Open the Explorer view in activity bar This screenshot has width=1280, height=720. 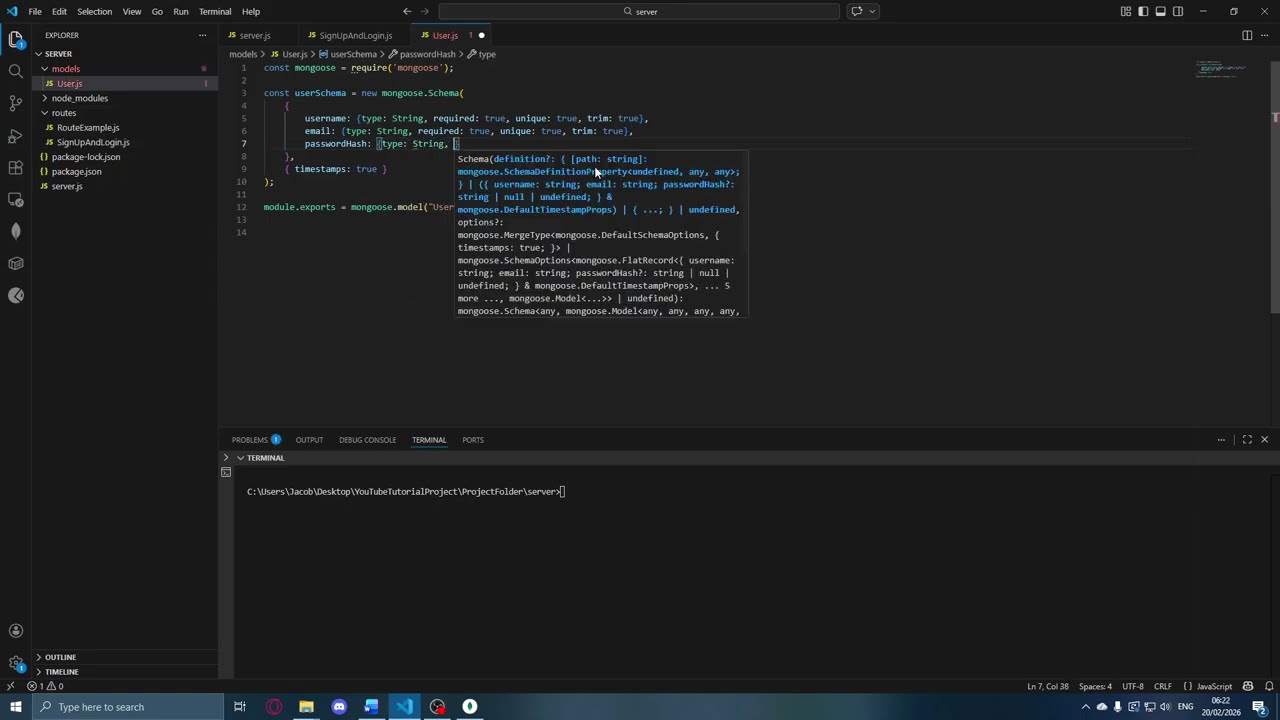pos(15,40)
